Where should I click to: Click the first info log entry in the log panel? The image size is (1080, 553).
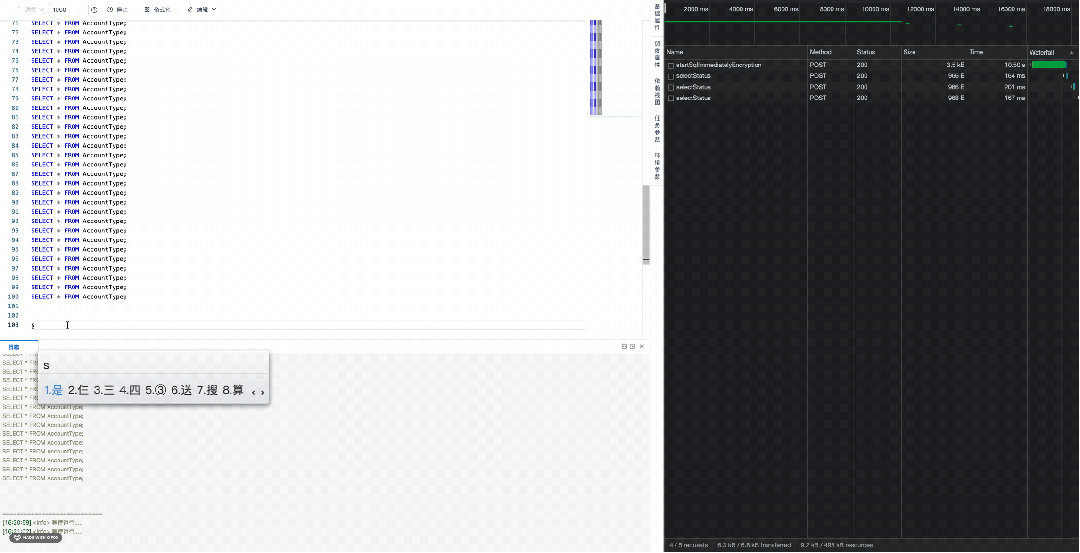pos(41,523)
